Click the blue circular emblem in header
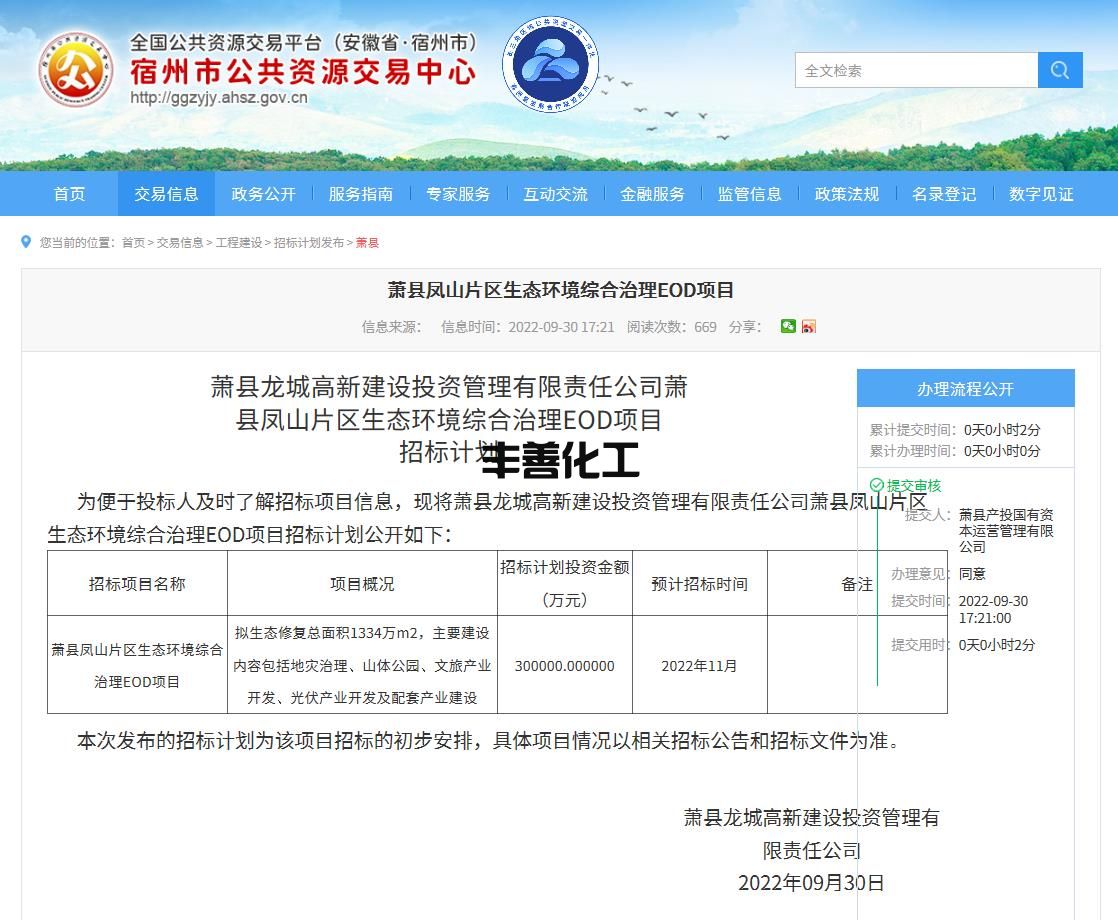Image resolution: width=1118 pixels, height=920 pixels. click(550, 64)
